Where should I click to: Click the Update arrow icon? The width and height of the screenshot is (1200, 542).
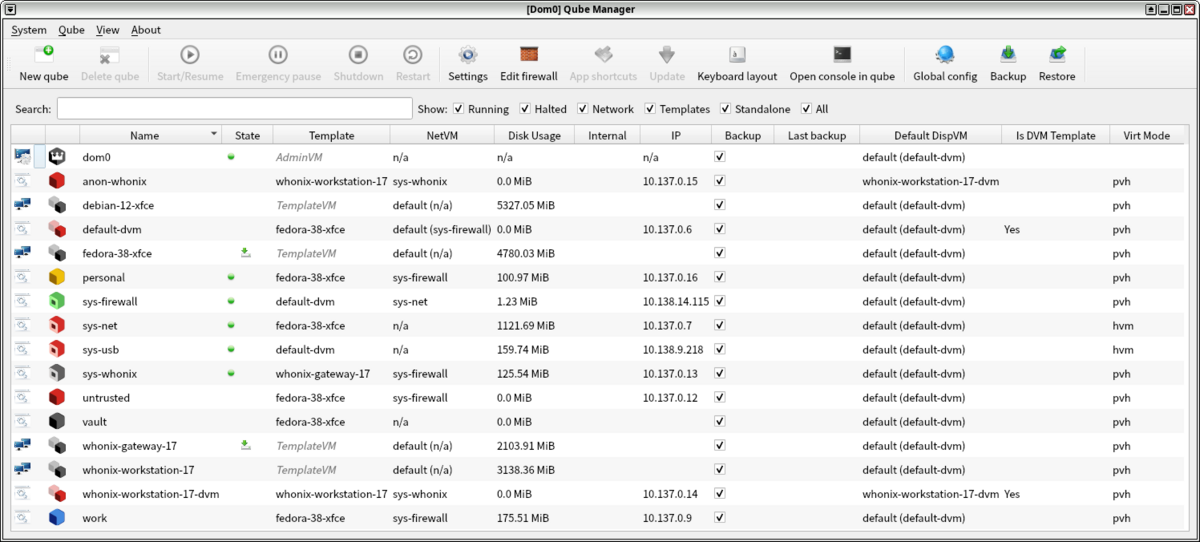667,55
